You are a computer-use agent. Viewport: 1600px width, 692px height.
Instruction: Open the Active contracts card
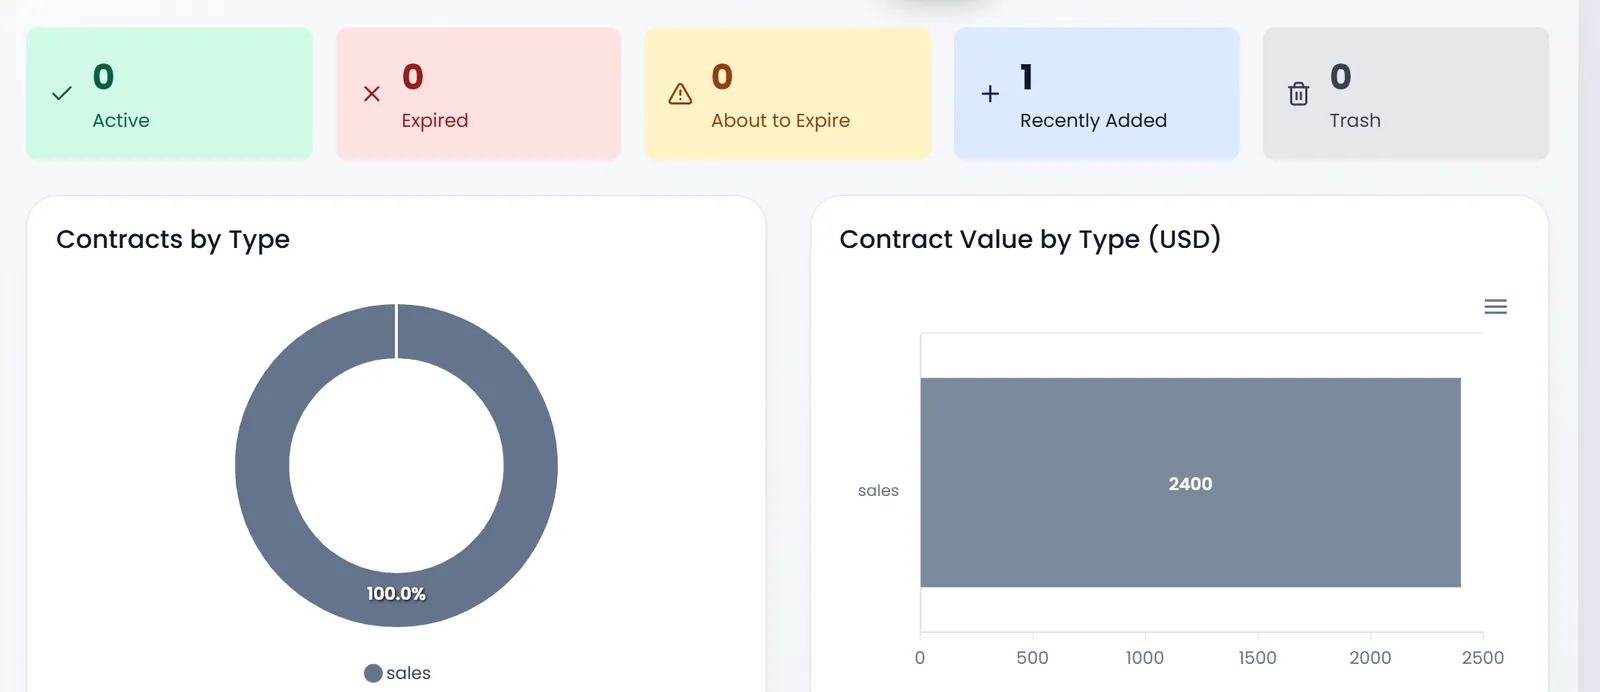[x=169, y=94]
